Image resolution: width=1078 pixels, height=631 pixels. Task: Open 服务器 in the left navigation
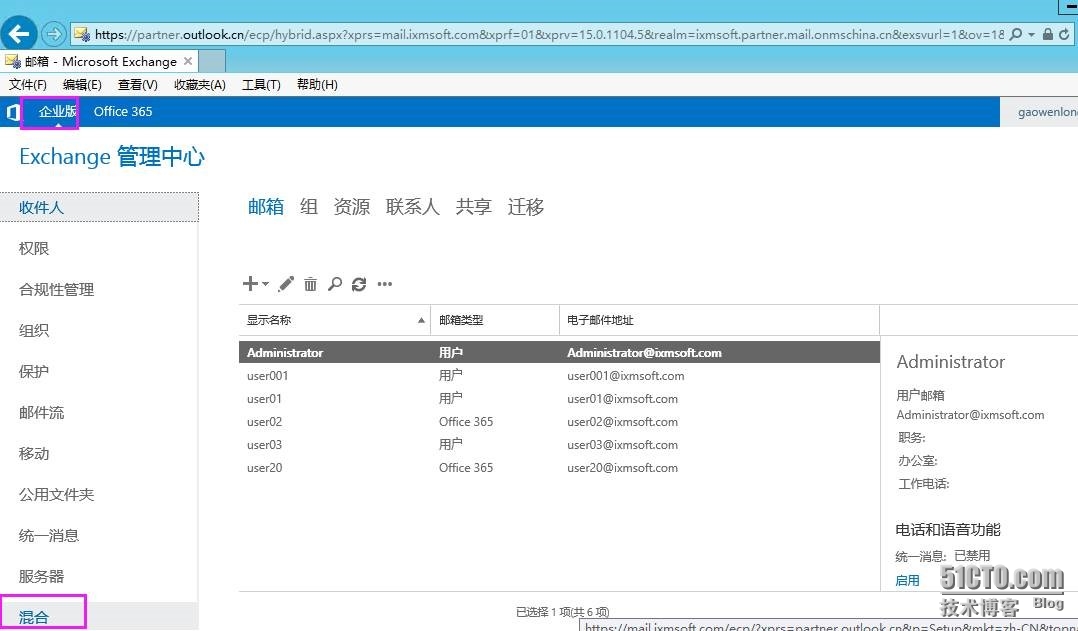click(41, 576)
